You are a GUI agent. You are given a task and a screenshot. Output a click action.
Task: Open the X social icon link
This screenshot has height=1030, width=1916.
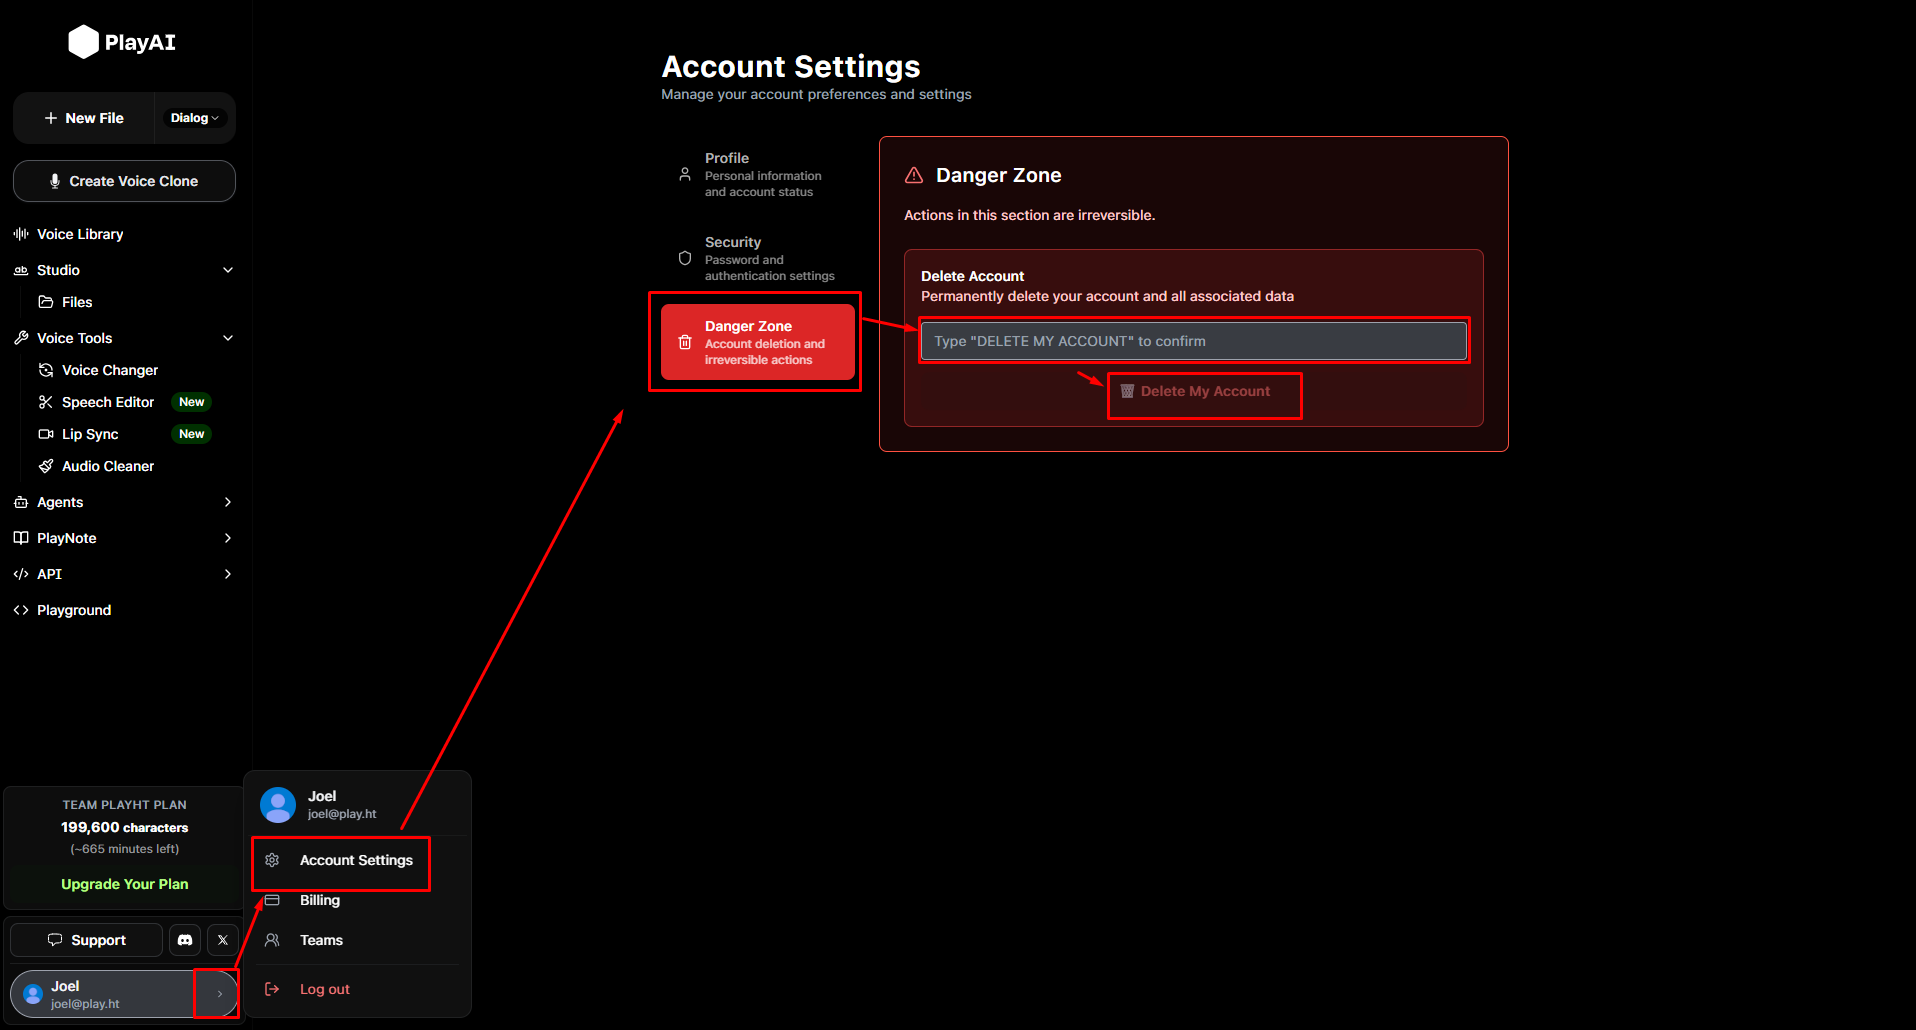pyautogui.click(x=223, y=940)
